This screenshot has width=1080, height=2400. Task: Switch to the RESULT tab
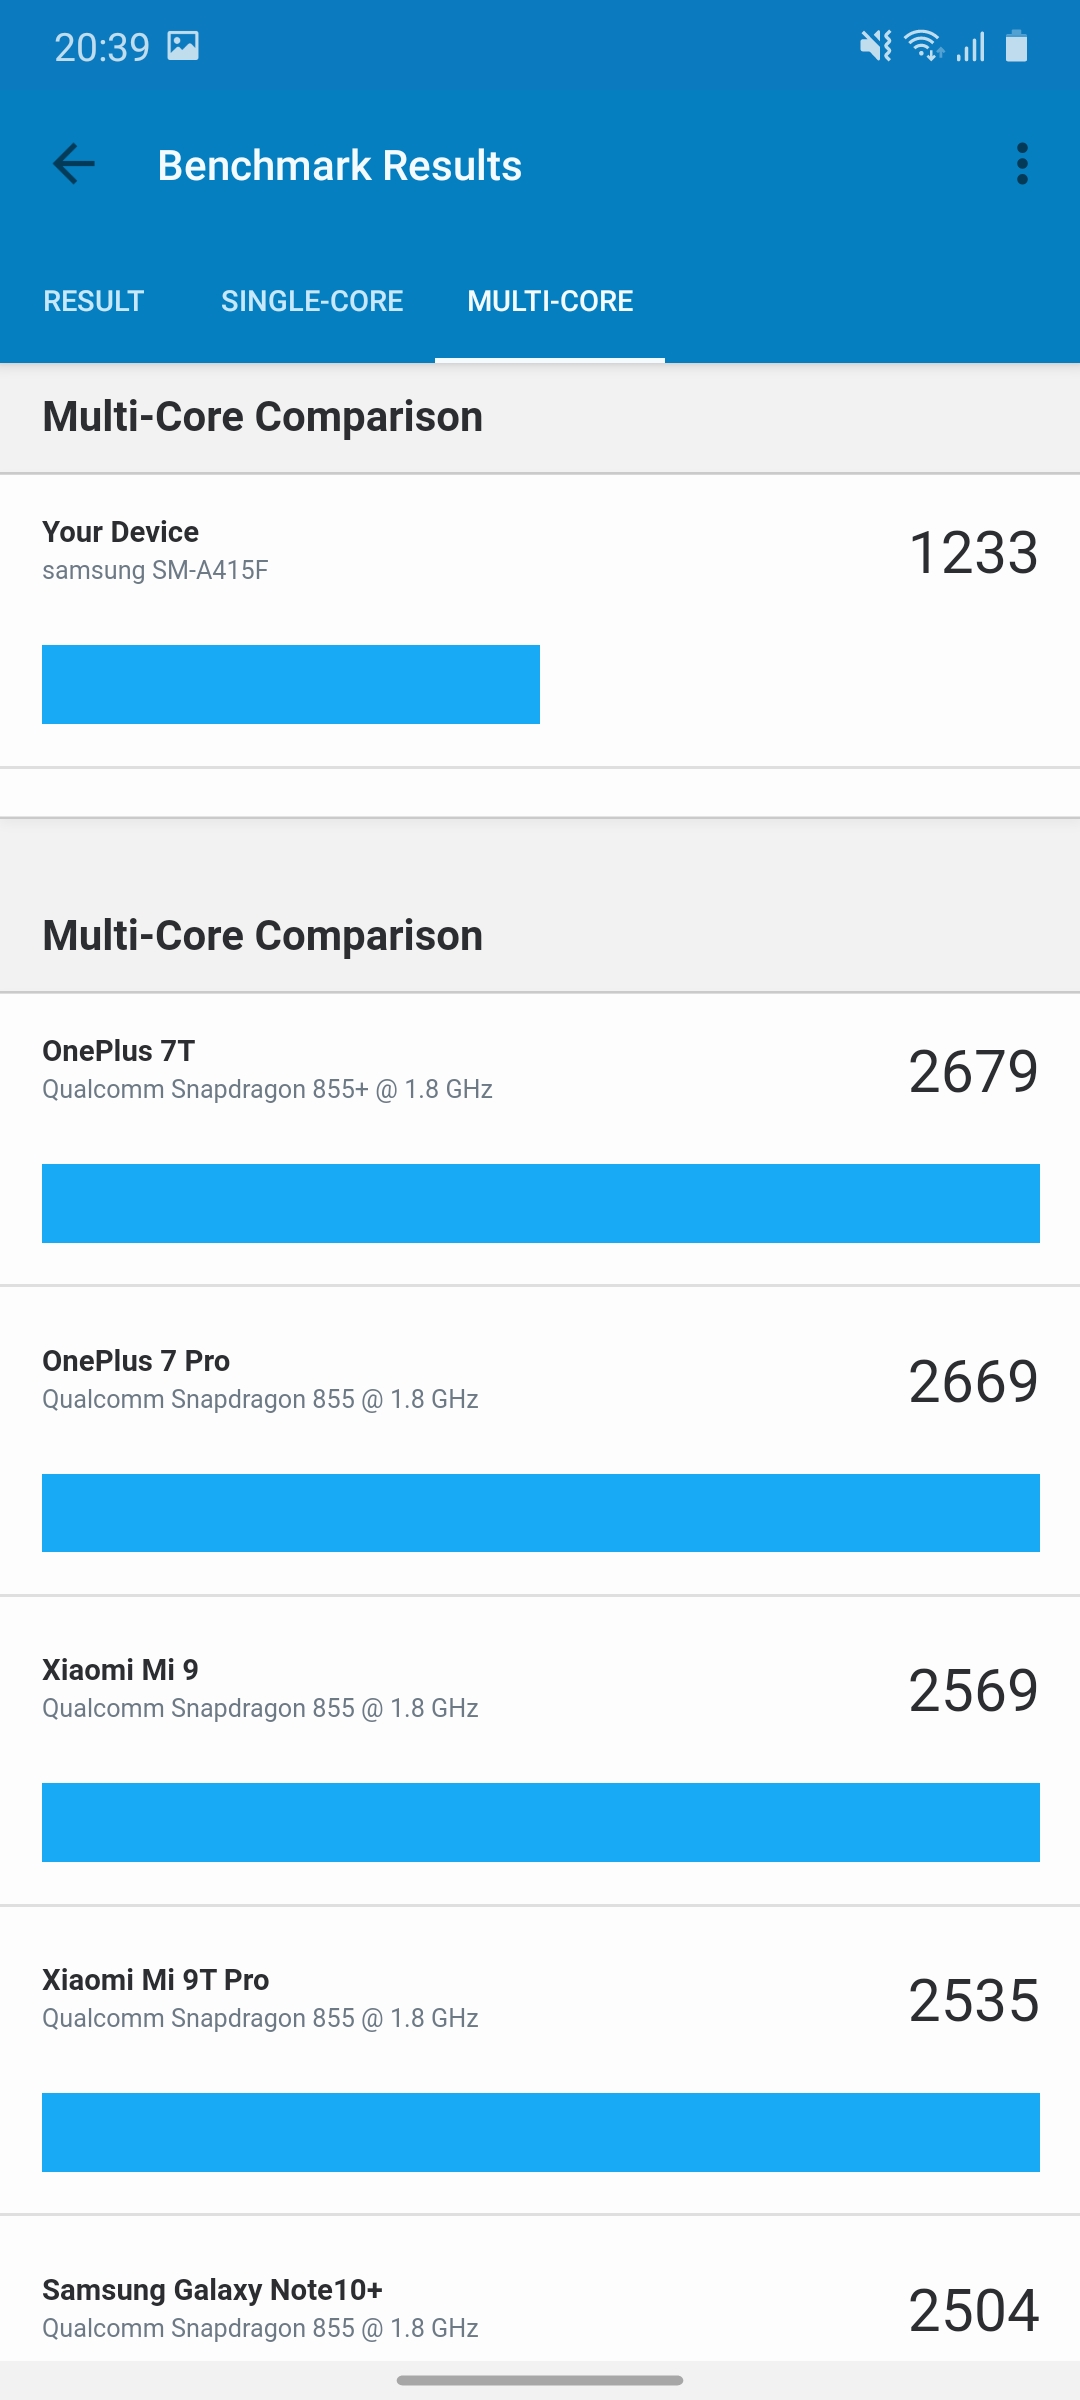point(94,301)
